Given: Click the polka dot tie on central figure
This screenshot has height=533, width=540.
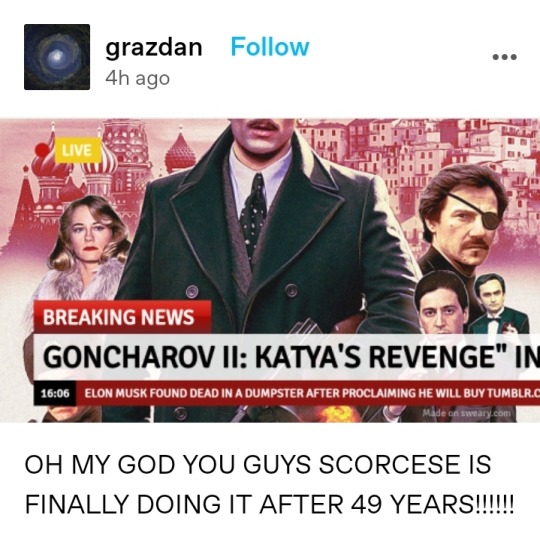Looking at the screenshot, I should coord(254,213).
